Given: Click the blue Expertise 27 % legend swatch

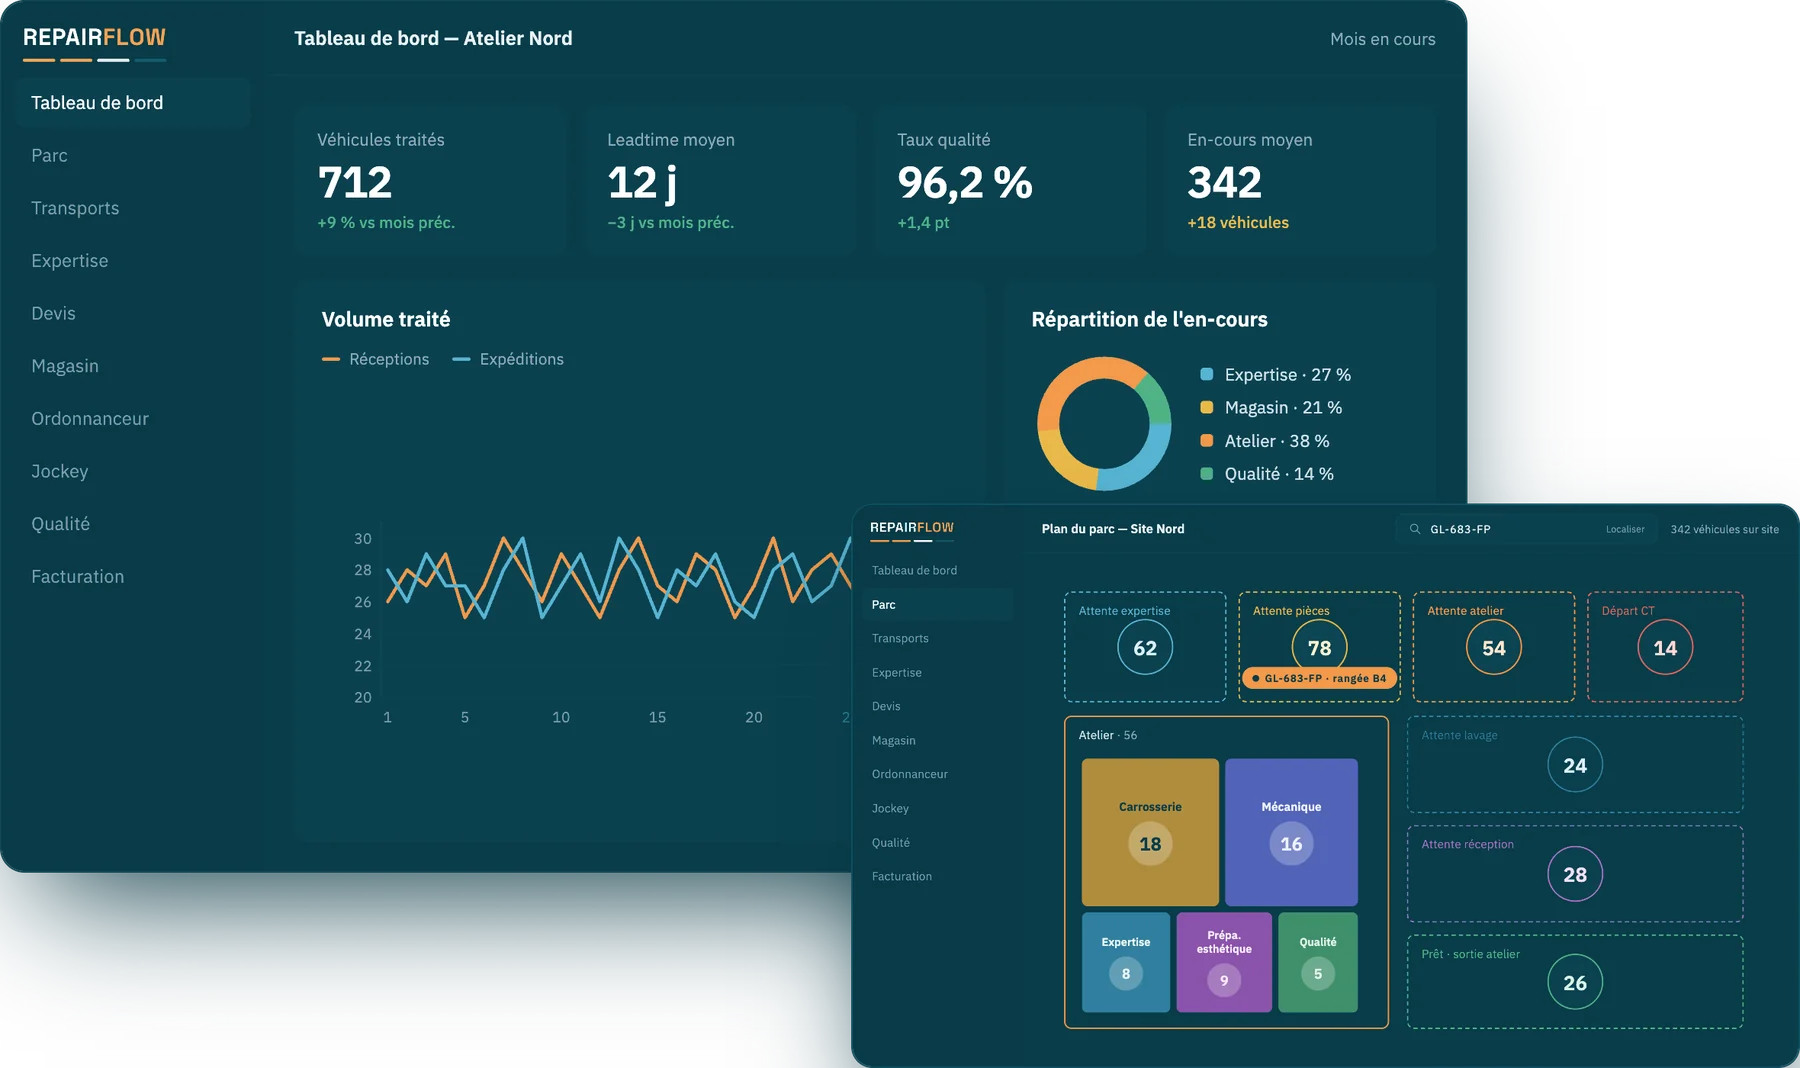Looking at the screenshot, I should point(1207,375).
